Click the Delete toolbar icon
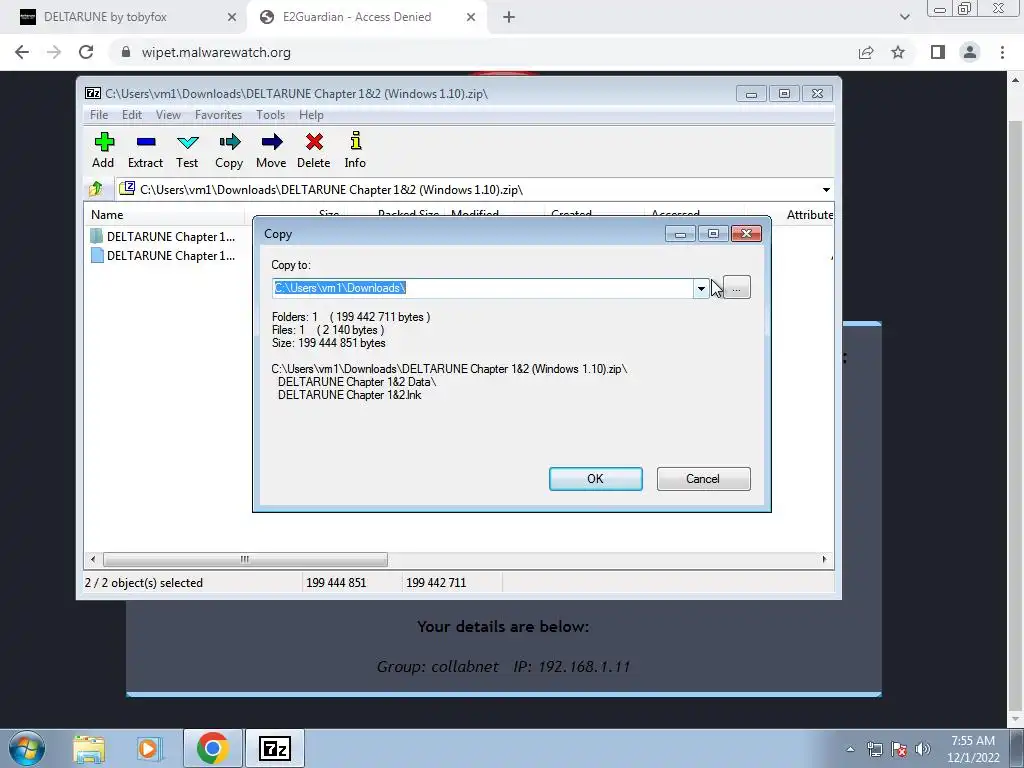Image resolution: width=1024 pixels, height=768 pixels. tap(313, 150)
